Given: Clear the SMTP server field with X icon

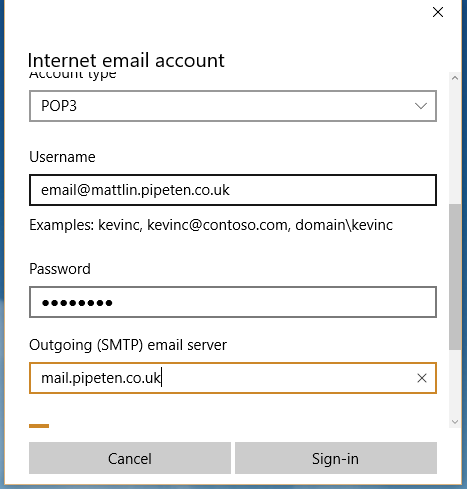Looking at the screenshot, I should 422,378.
